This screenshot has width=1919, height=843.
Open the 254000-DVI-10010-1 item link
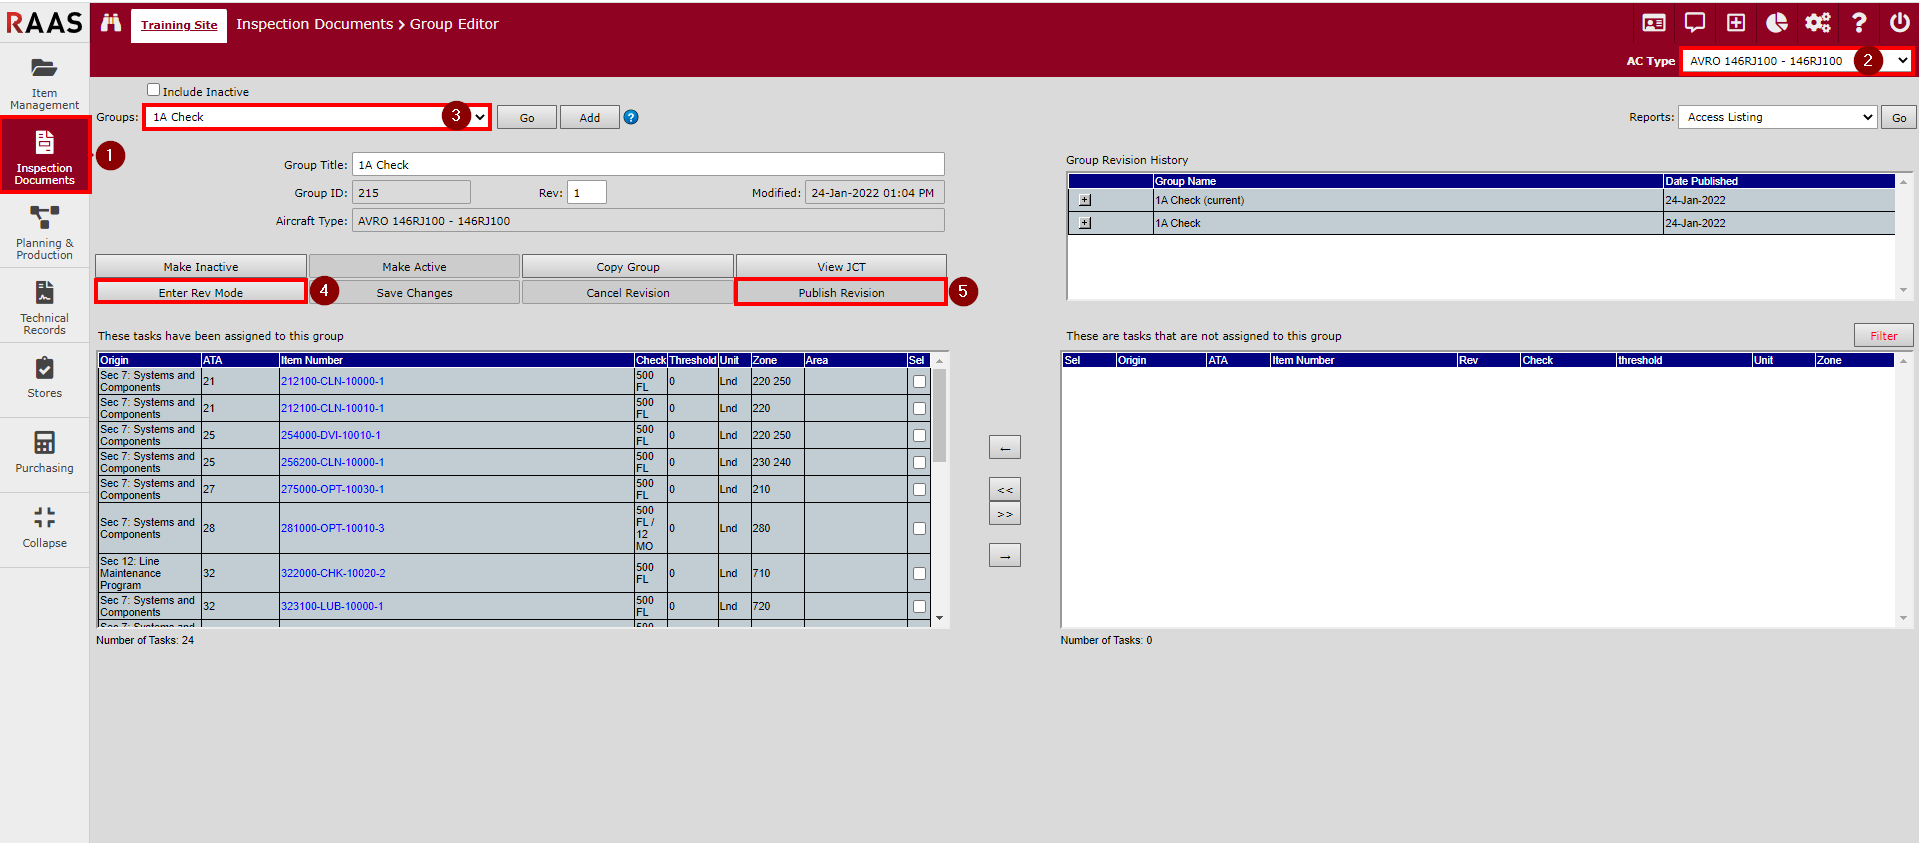331,435
